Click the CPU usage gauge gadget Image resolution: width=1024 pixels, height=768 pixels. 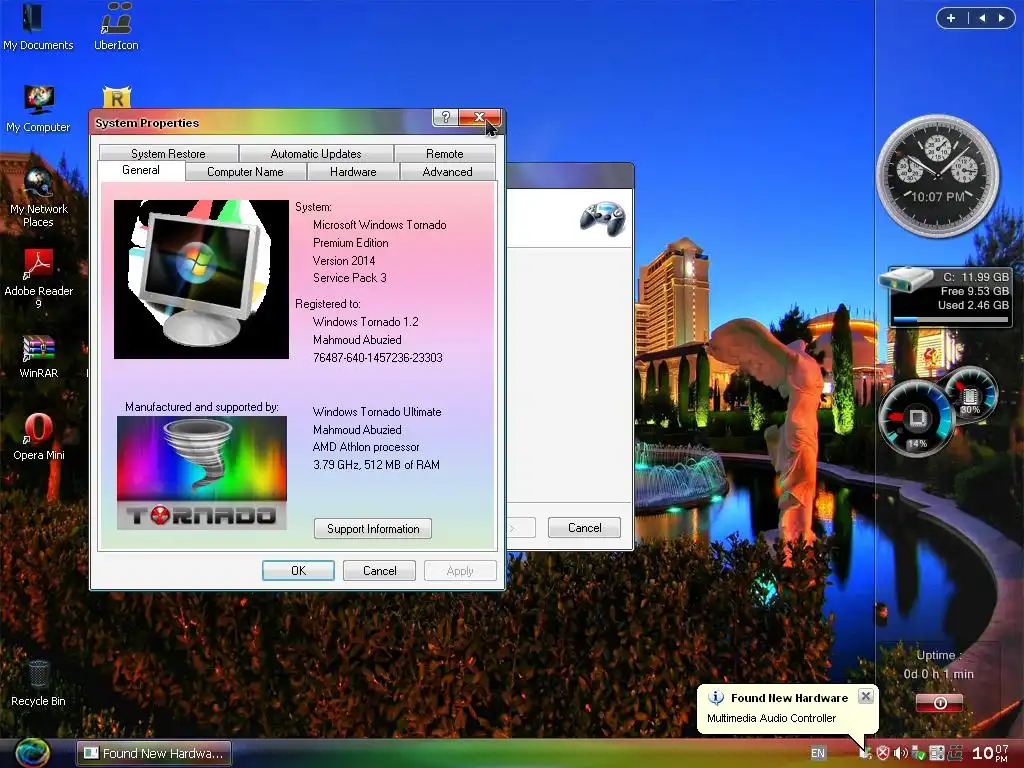click(x=916, y=419)
